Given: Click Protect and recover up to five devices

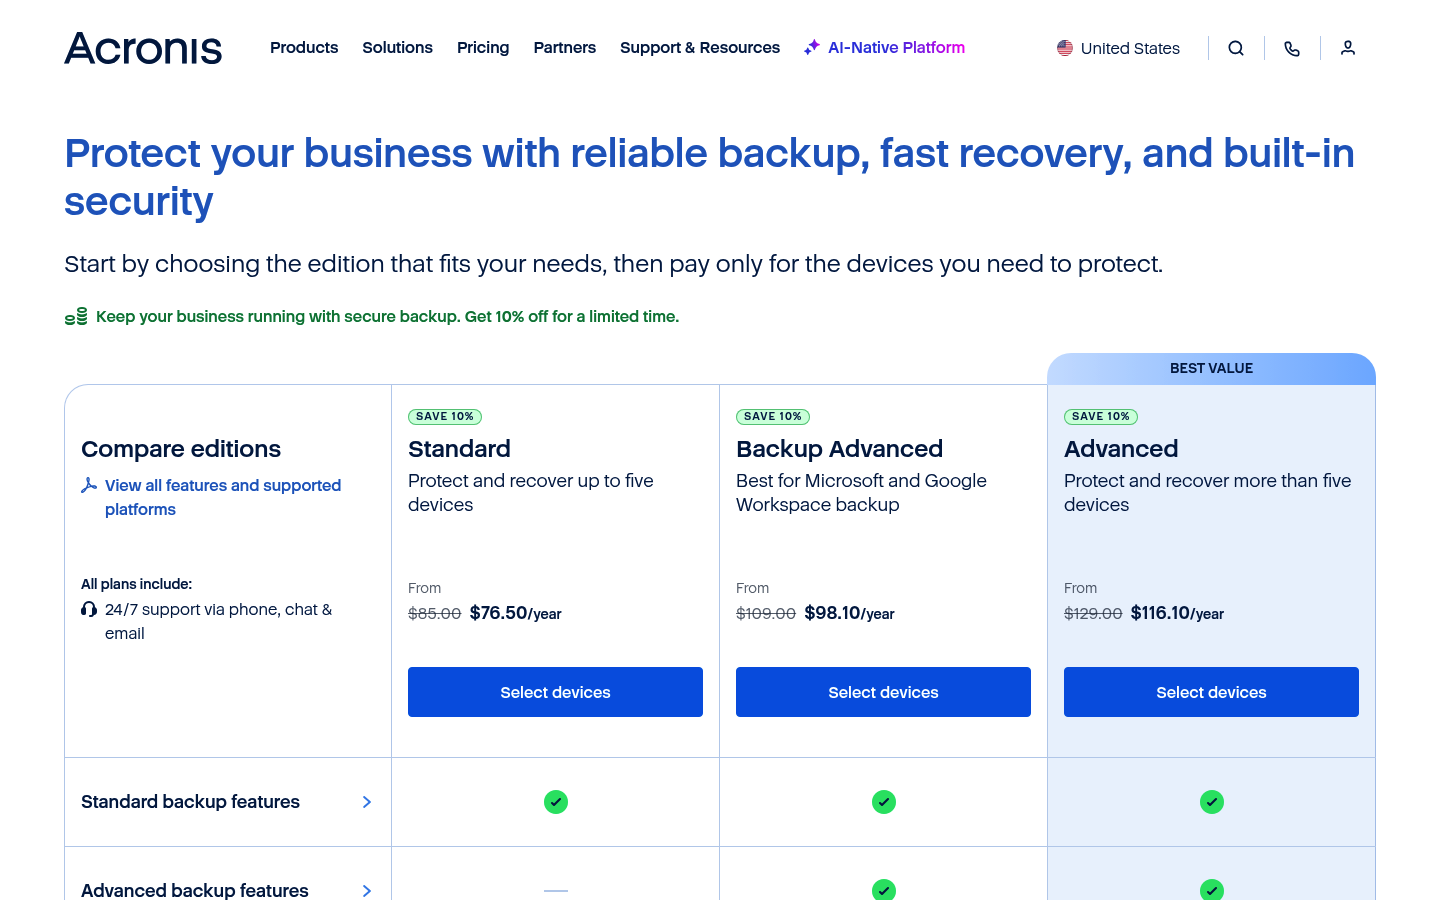Looking at the screenshot, I should tap(531, 493).
